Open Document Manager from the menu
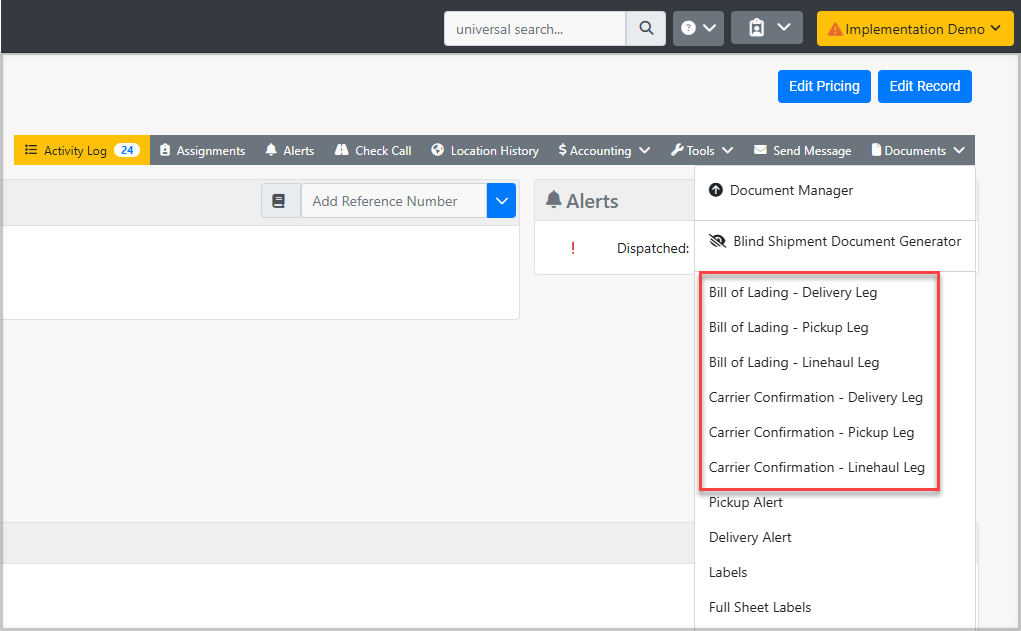The width and height of the screenshot is (1021, 631). (x=790, y=190)
